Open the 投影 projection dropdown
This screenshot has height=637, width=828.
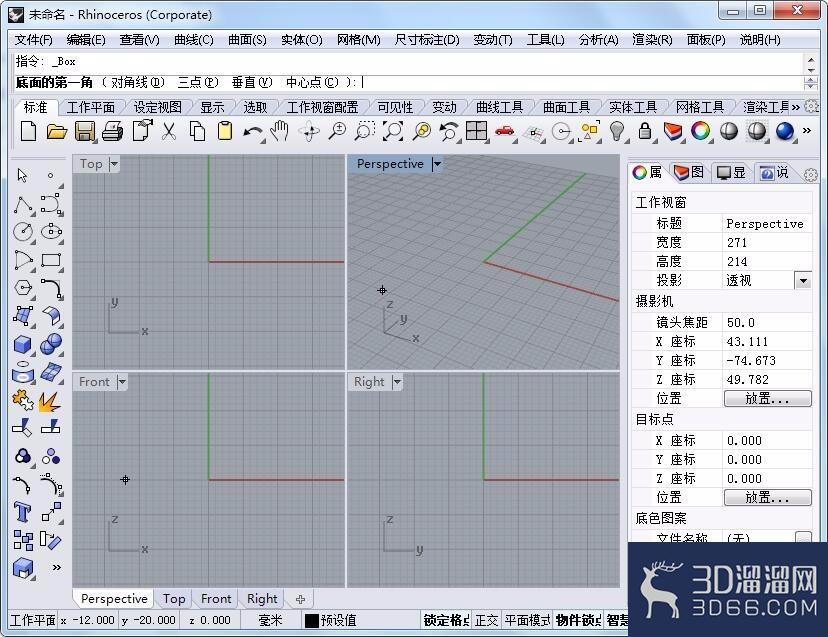803,280
